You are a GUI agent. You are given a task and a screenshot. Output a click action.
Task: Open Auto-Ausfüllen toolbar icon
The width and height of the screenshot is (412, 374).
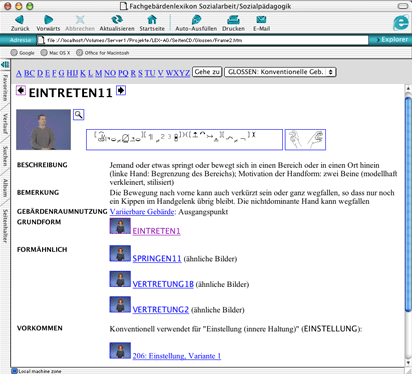tap(196, 19)
